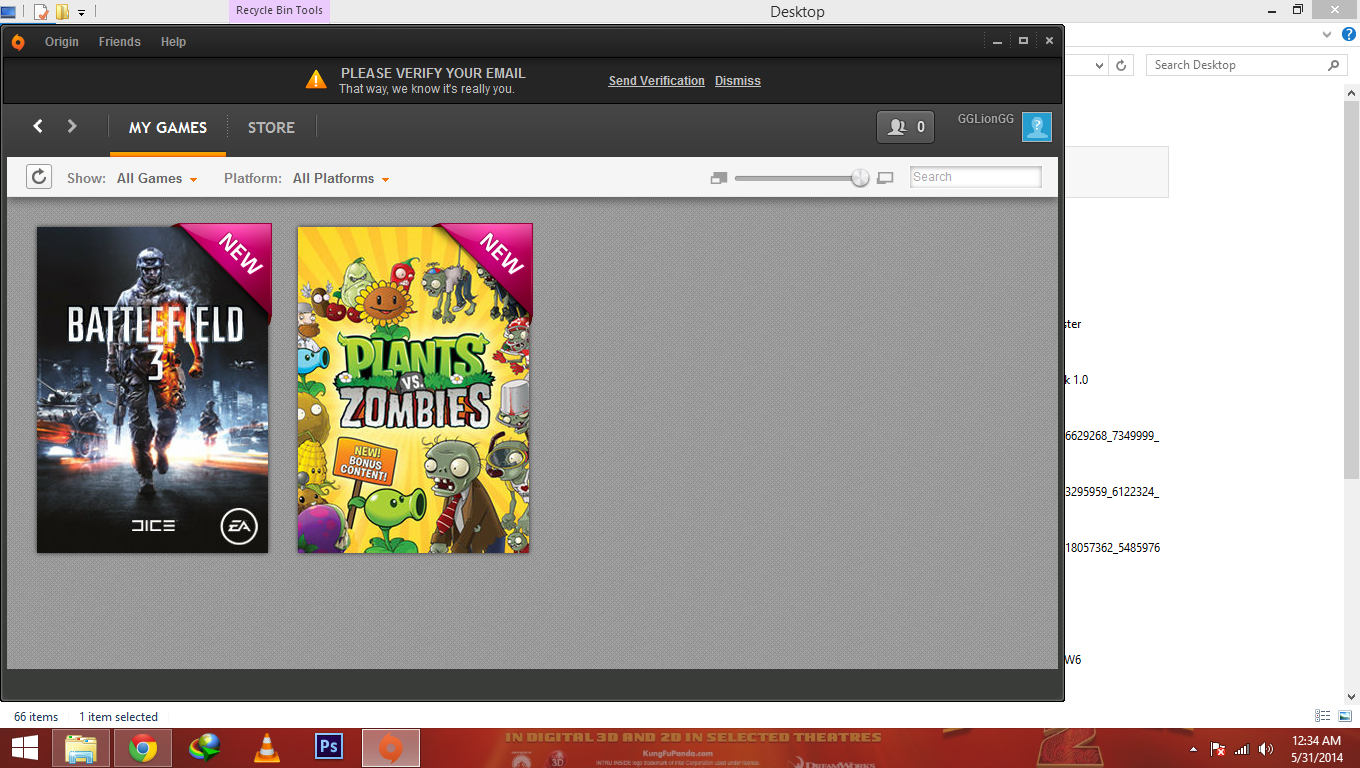Image resolution: width=1360 pixels, height=768 pixels.
Task: Click the Properties quick access icon in Explorer
Action: (41, 12)
